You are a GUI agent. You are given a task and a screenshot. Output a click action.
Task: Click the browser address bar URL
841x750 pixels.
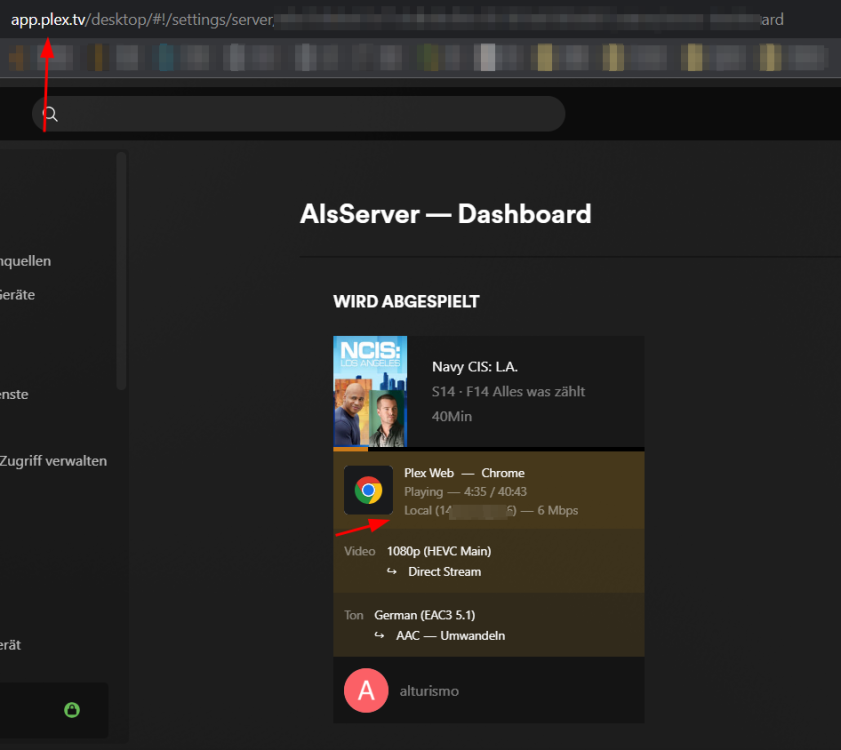pyautogui.click(x=397, y=20)
